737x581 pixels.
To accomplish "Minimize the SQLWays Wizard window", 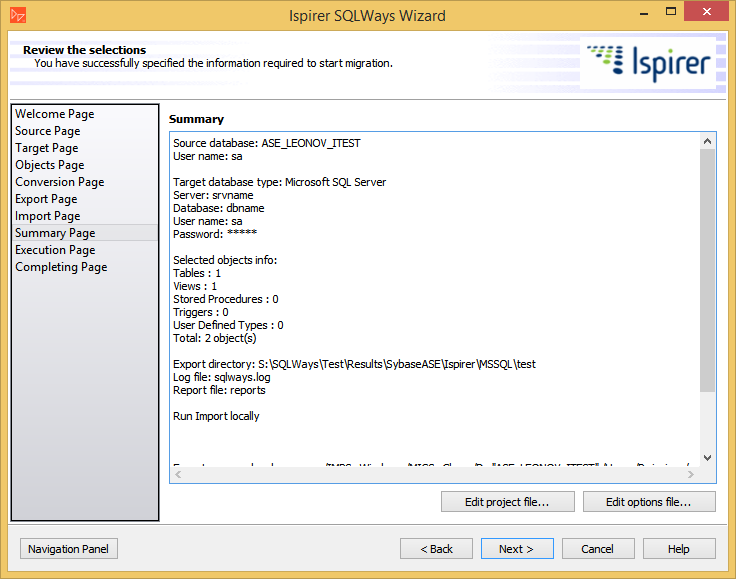I will (644, 12).
